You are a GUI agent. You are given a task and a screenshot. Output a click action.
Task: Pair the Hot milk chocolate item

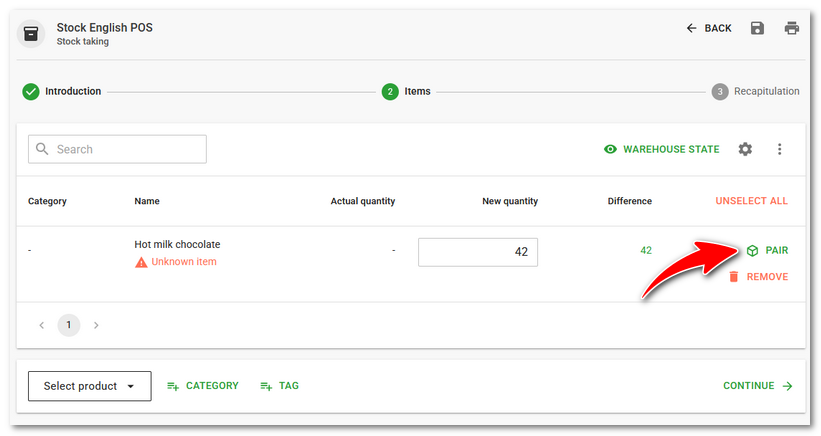tap(767, 251)
